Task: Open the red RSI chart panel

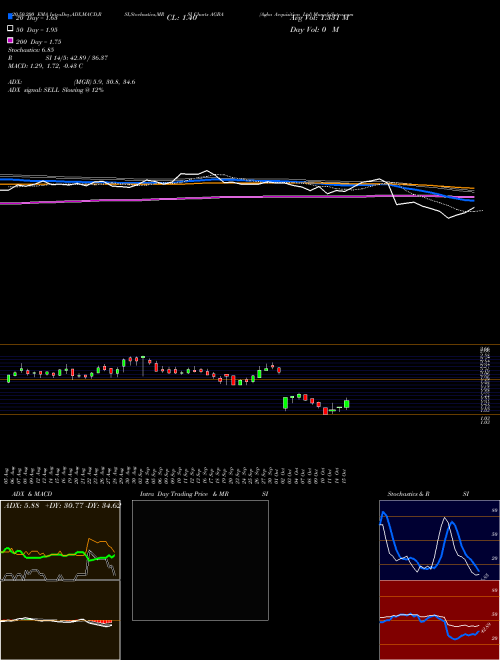Action: click(x=439, y=620)
